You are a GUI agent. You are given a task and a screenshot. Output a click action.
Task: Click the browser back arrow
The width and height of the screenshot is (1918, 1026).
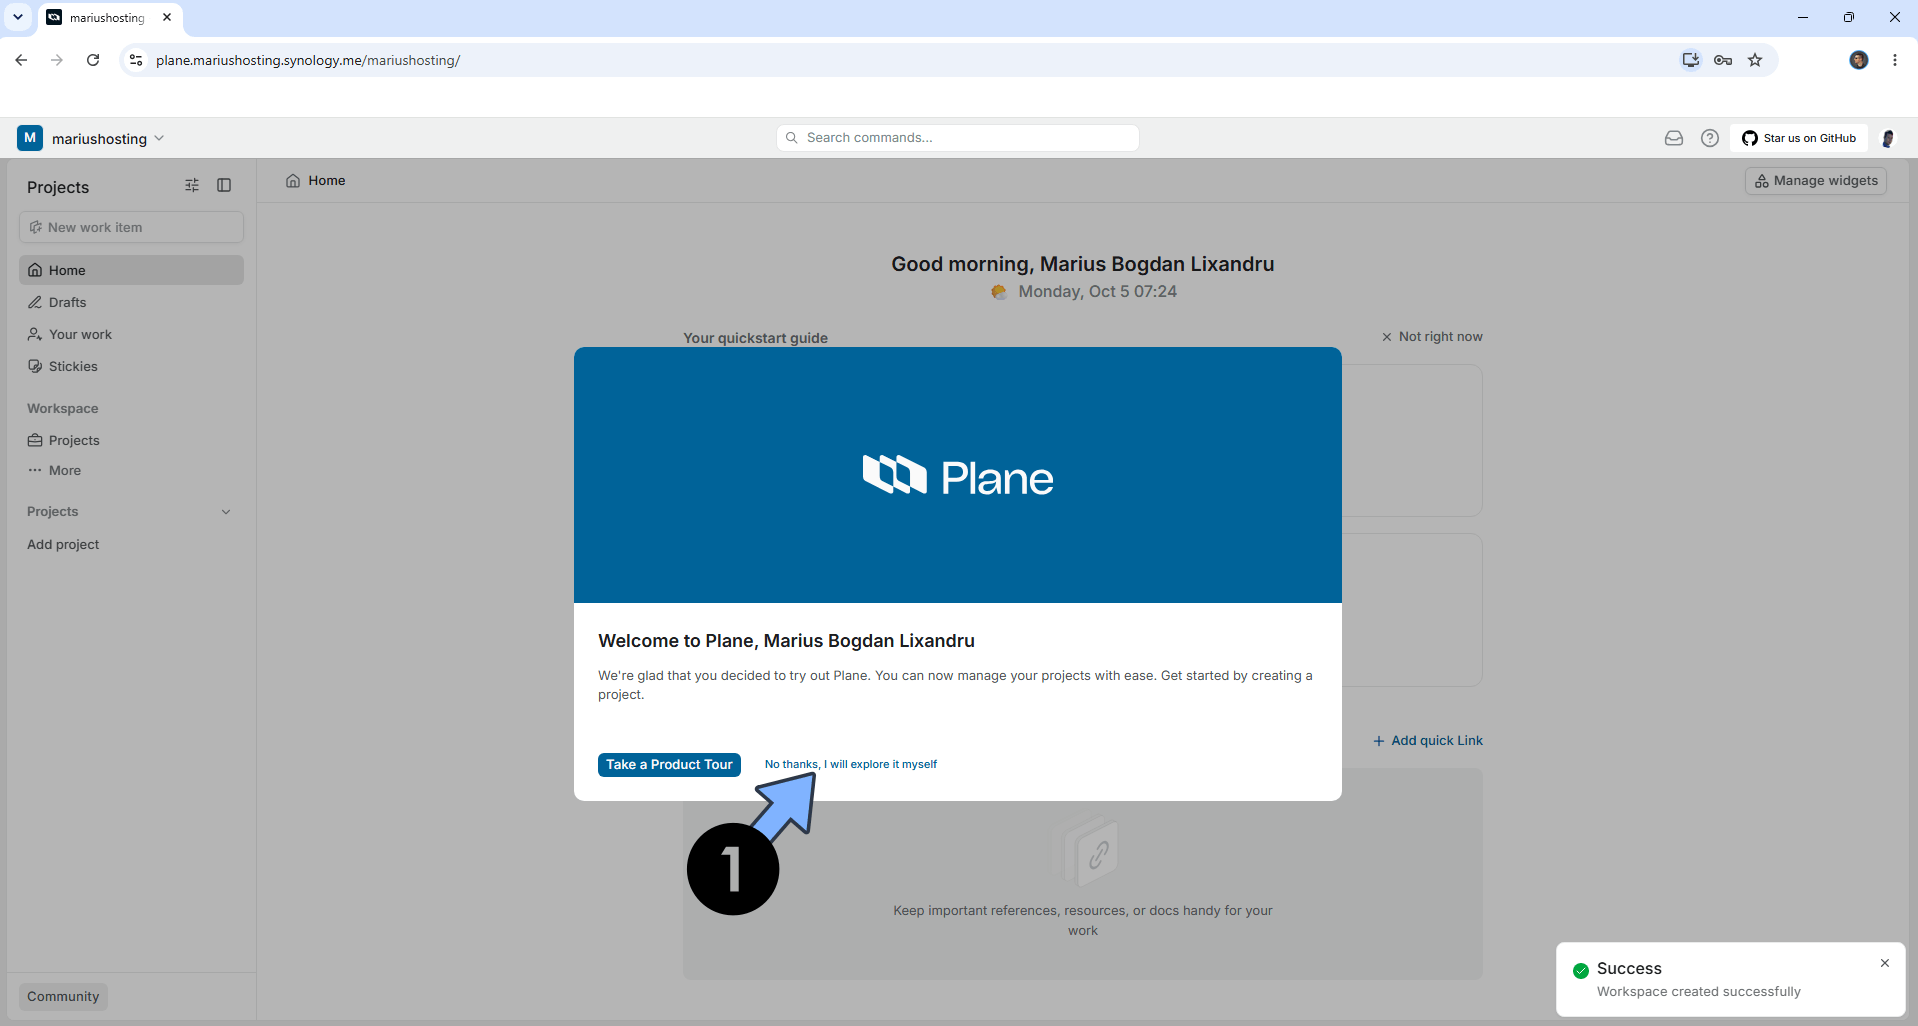click(21, 60)
